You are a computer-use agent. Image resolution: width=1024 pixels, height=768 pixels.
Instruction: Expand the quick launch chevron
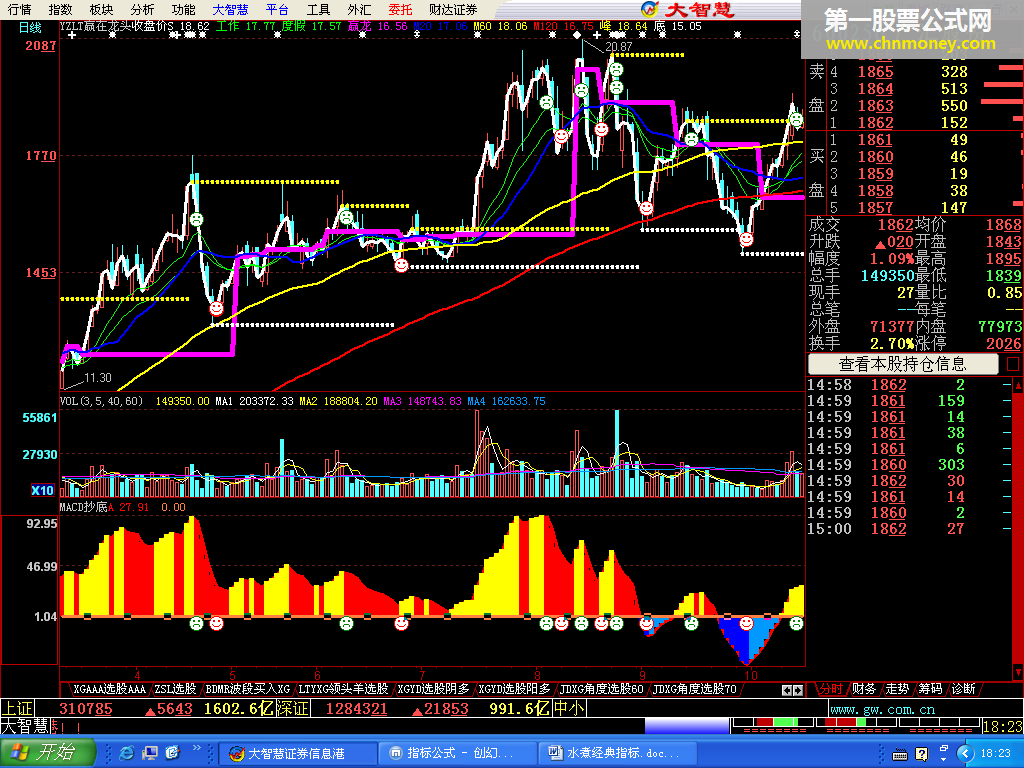pyautogui.click(x=196, y=748)
